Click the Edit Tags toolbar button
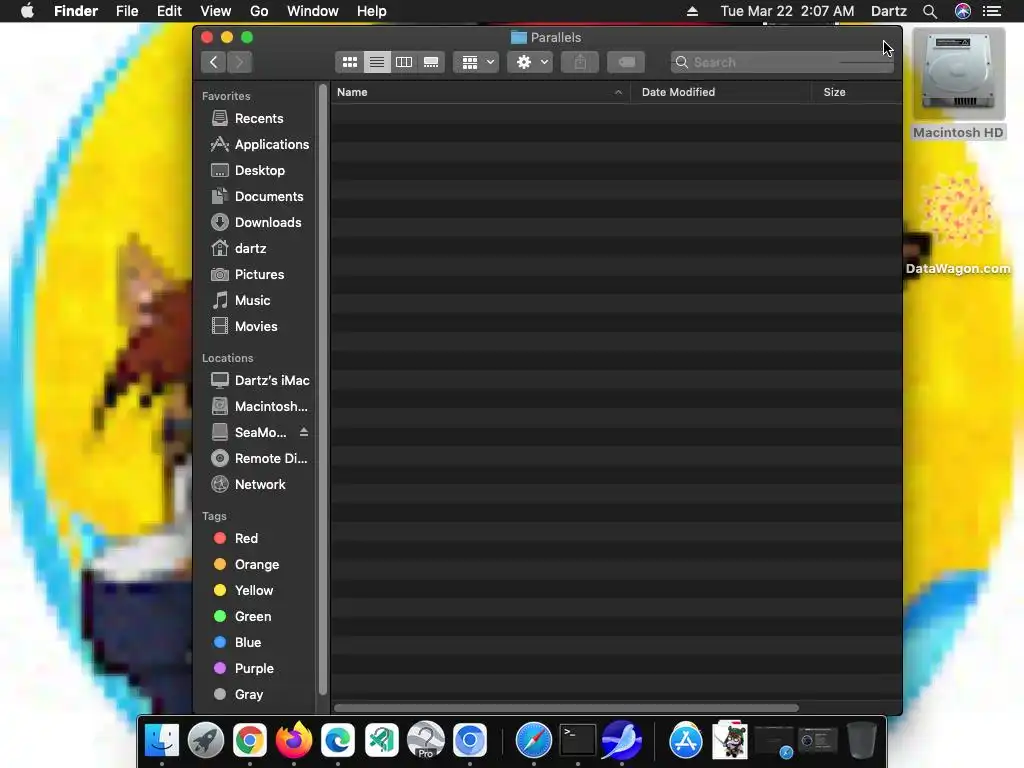 click(x=626, y=62)
